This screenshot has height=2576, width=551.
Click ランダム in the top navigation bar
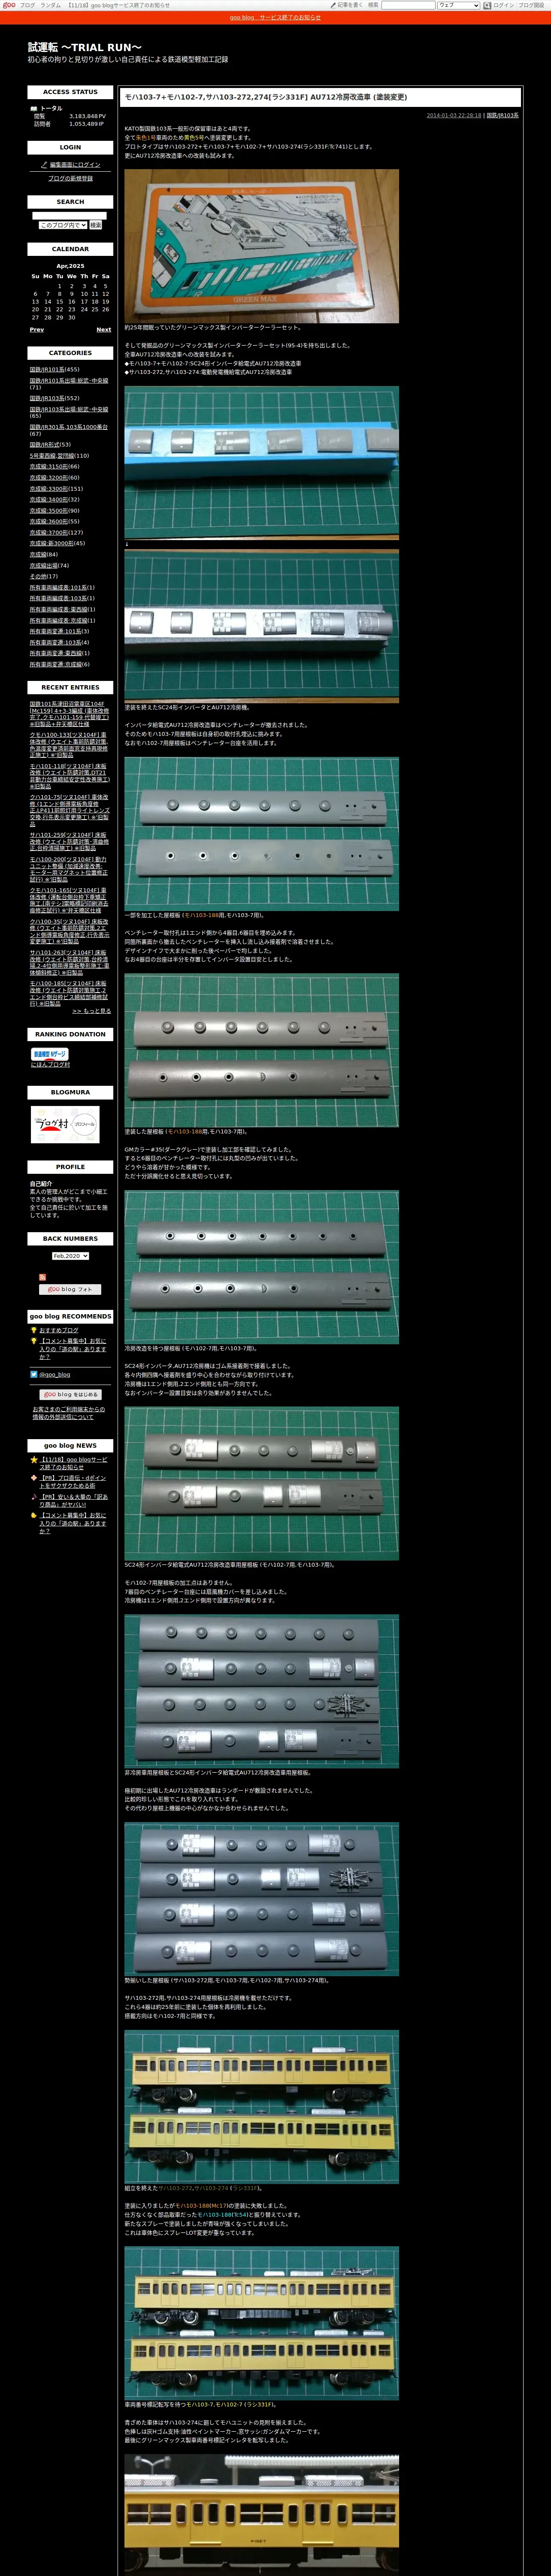click(x=50, y=5)
